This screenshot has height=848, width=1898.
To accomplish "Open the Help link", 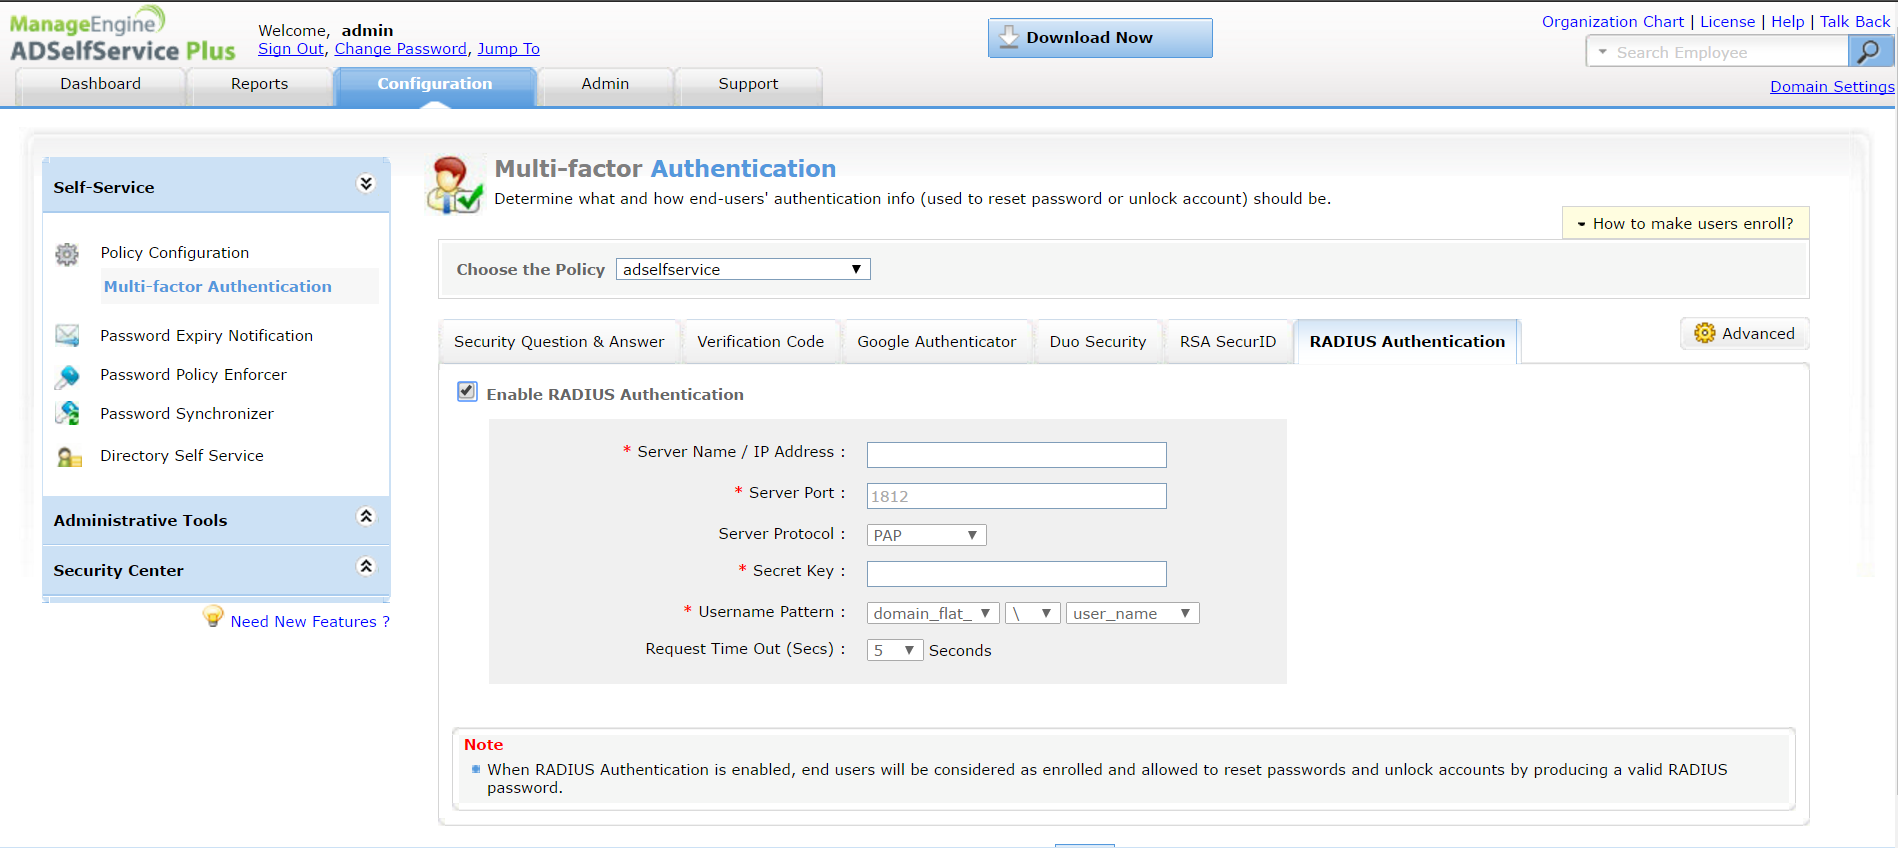I will coord(1787,22).
